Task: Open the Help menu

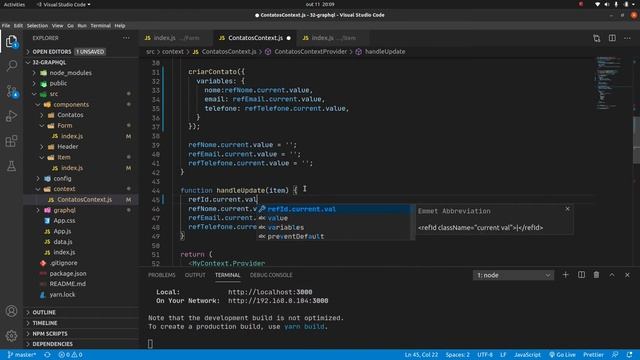Action: (x=120, y=26)
